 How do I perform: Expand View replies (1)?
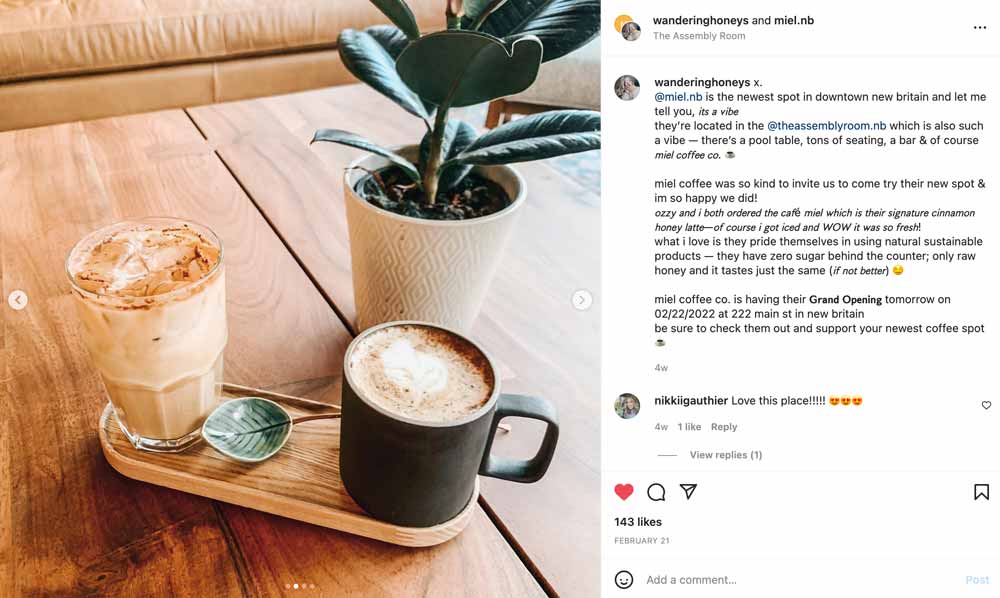726,455
